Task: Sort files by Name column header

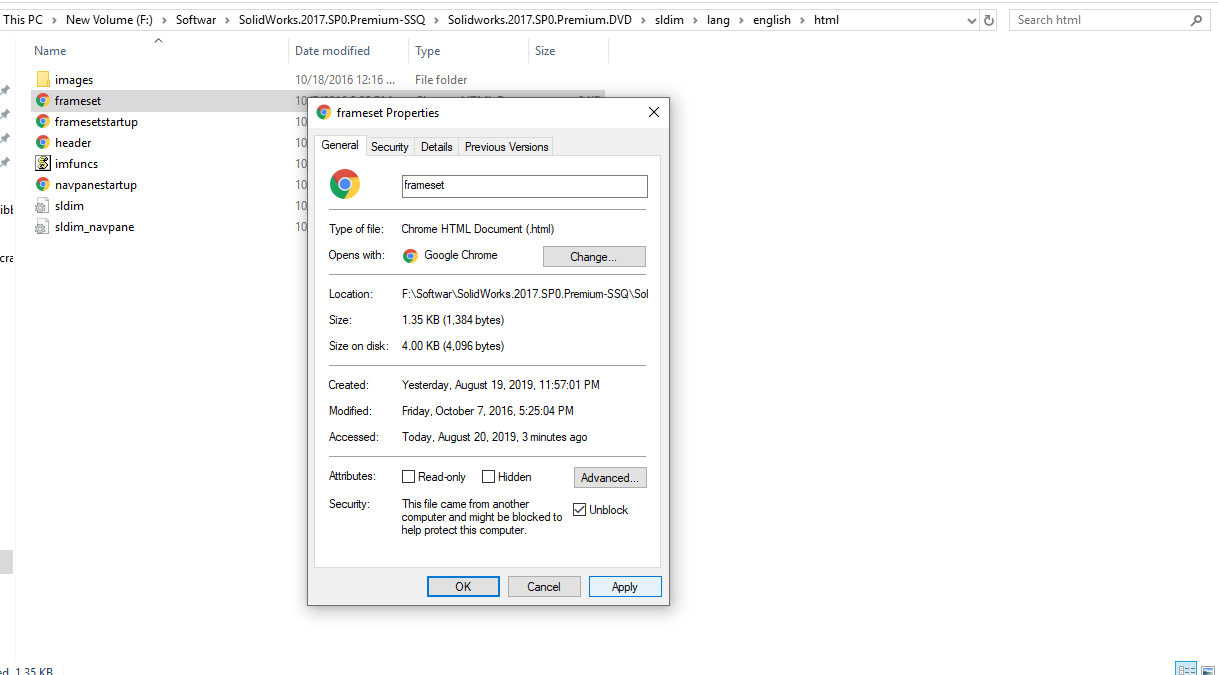Action: (50, 51)
